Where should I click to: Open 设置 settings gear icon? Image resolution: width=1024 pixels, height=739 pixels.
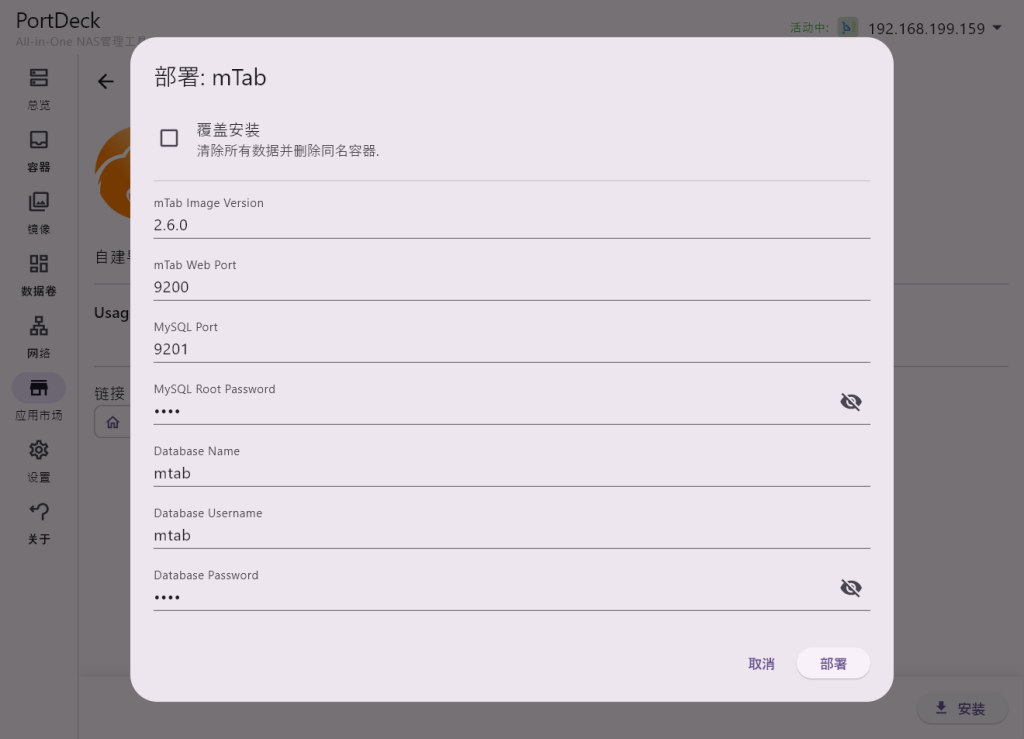click(38, 450)
